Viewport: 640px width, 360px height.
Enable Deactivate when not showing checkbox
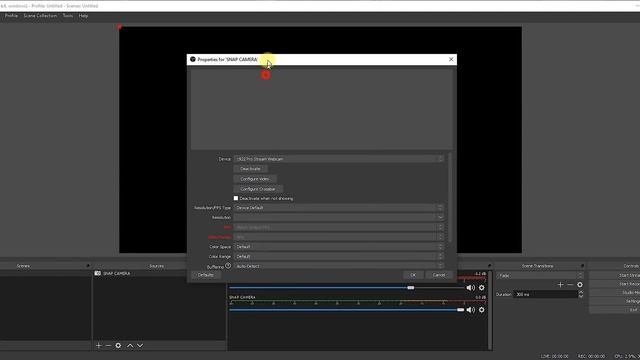[236, 198]
